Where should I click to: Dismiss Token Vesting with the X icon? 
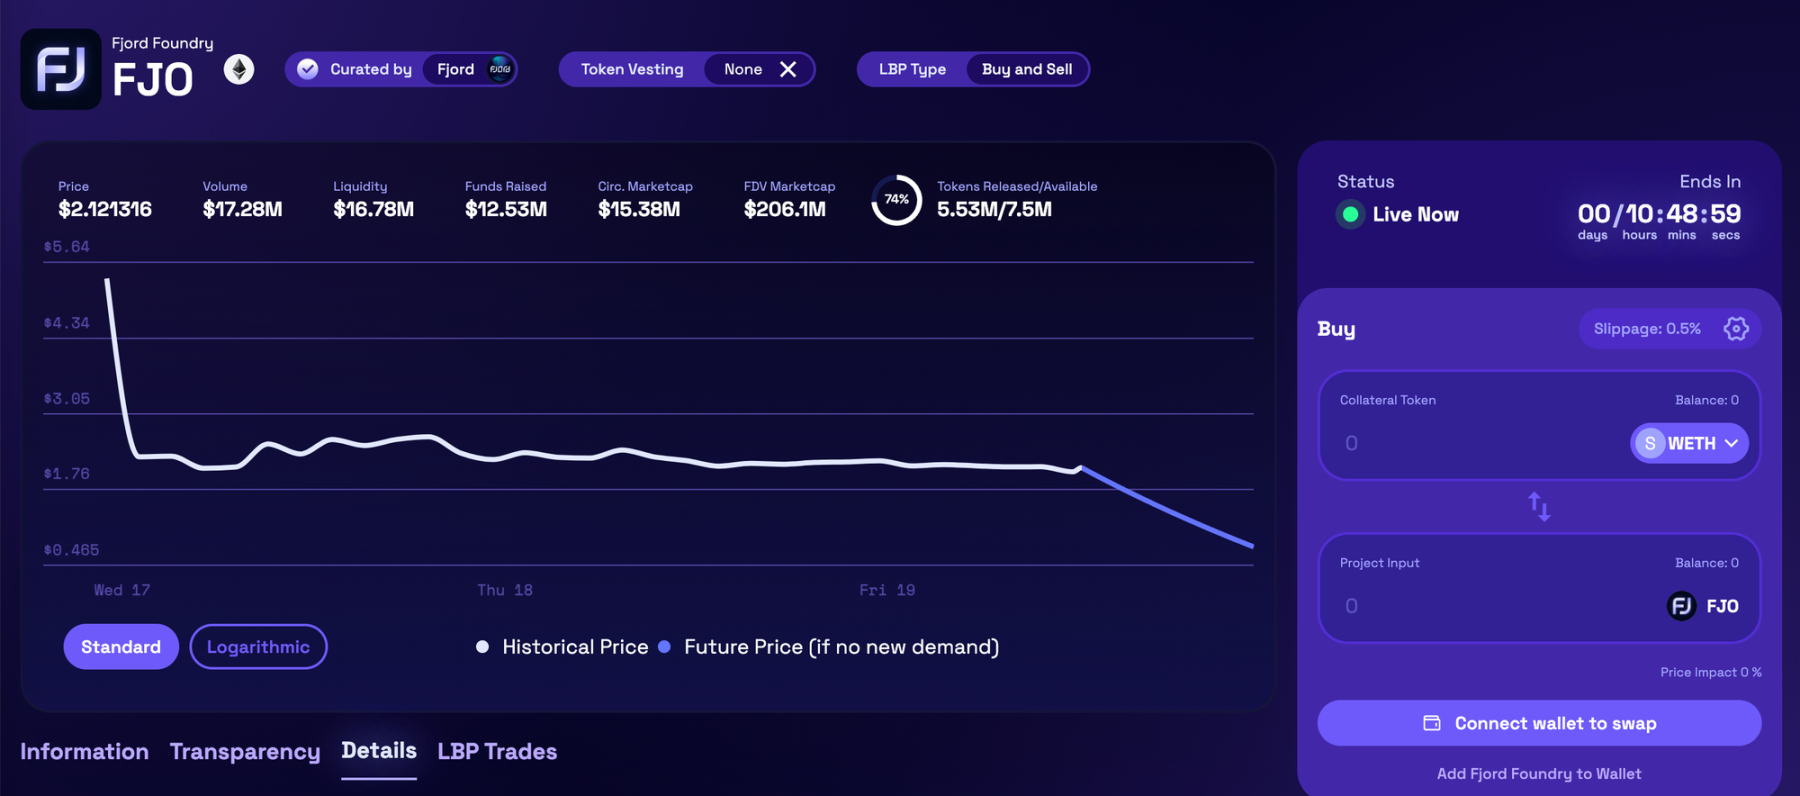(788, 69)
